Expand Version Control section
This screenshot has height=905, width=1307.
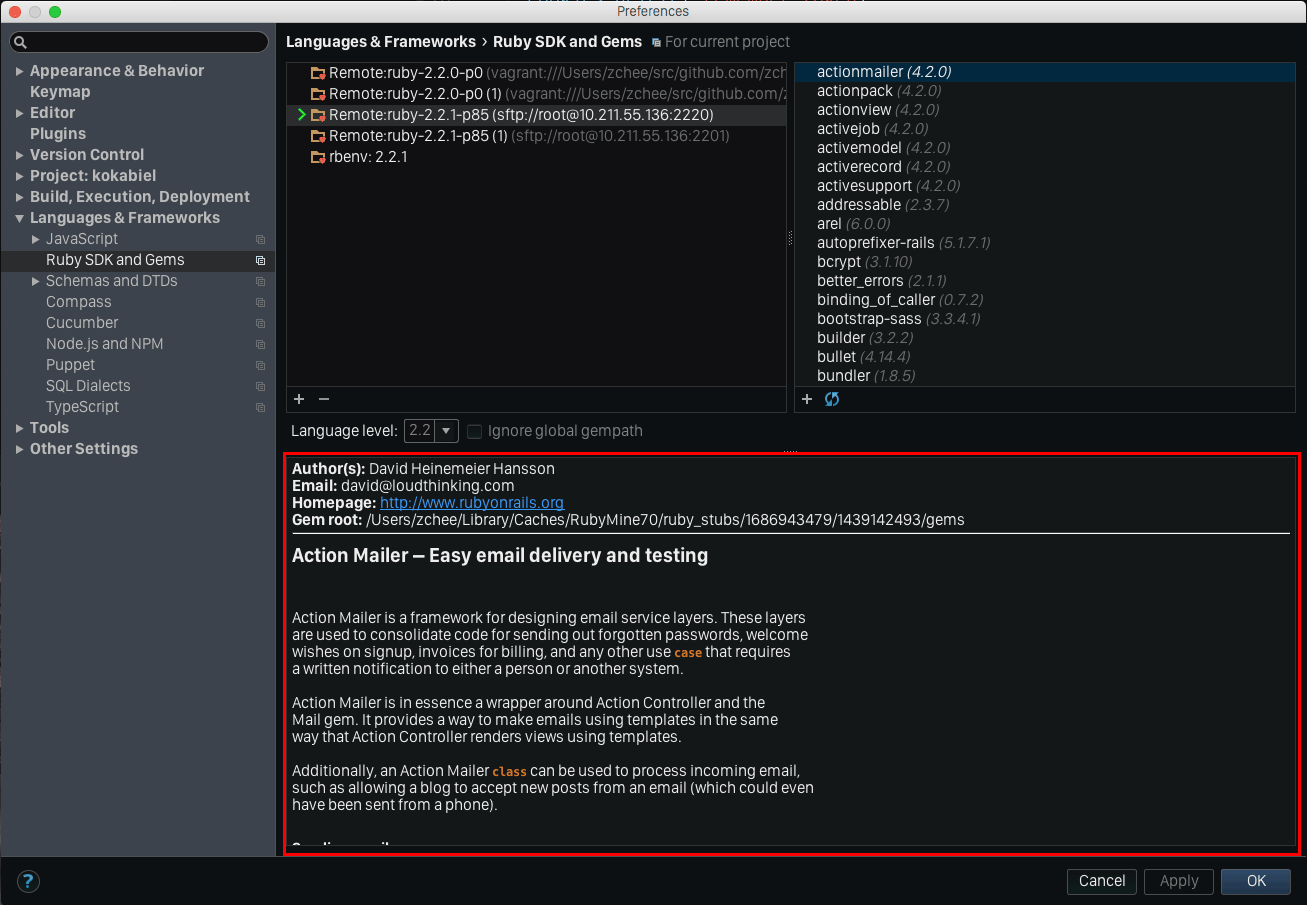pyautogui.click(x=20, y=155)
